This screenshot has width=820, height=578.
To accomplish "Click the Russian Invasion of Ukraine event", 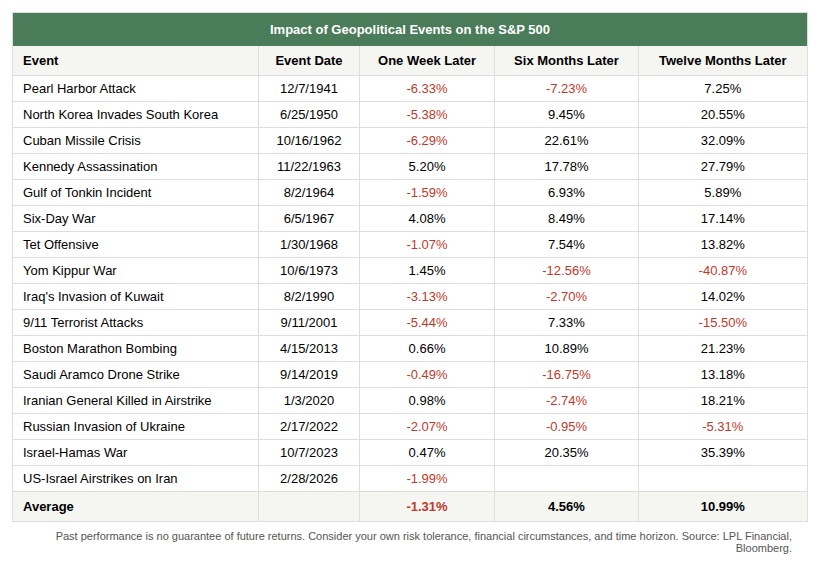I will [104, 427].
